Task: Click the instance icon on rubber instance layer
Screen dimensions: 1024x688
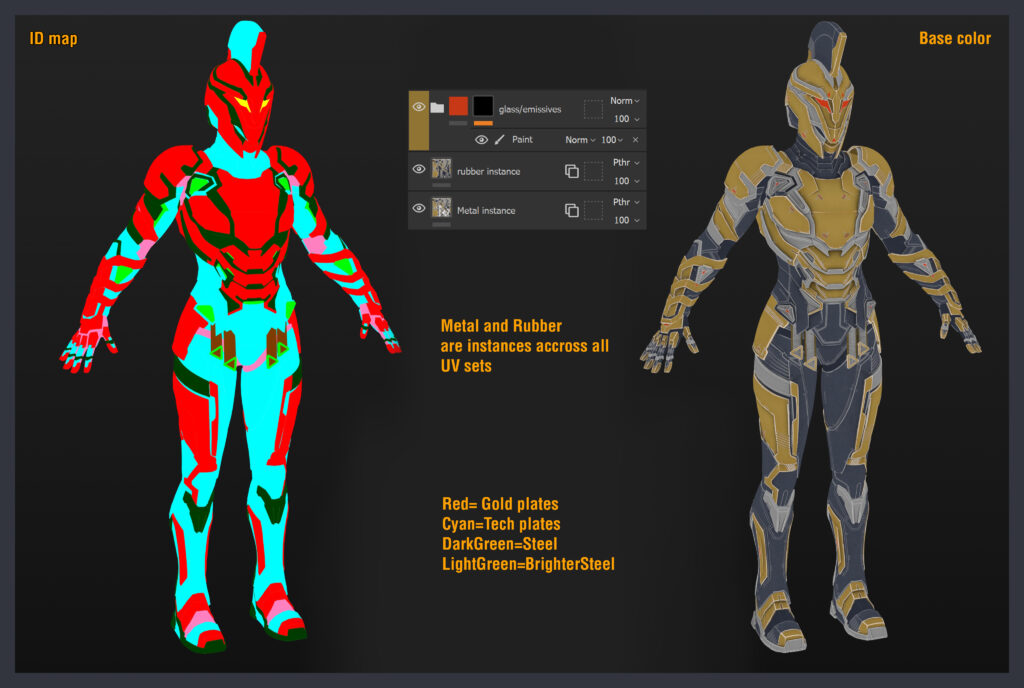Action: pos(571,171)
